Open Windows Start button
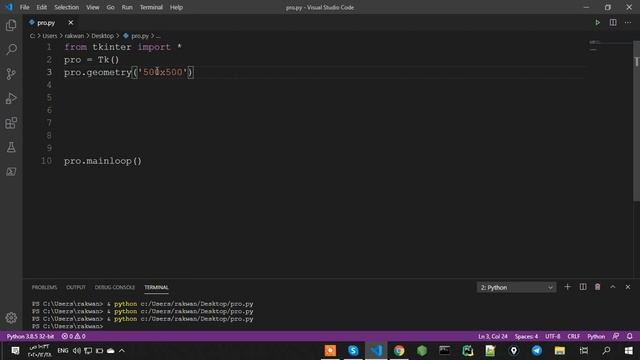This screenshot has height=360, width=640. [x=629, y=351]
